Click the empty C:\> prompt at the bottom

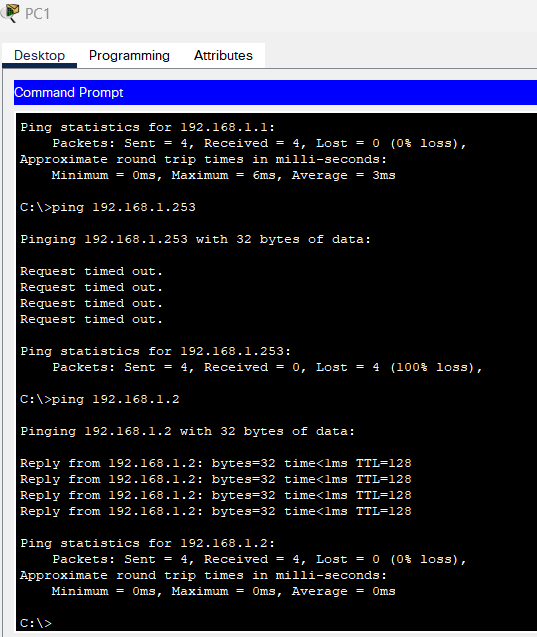(x=36, y=623)
